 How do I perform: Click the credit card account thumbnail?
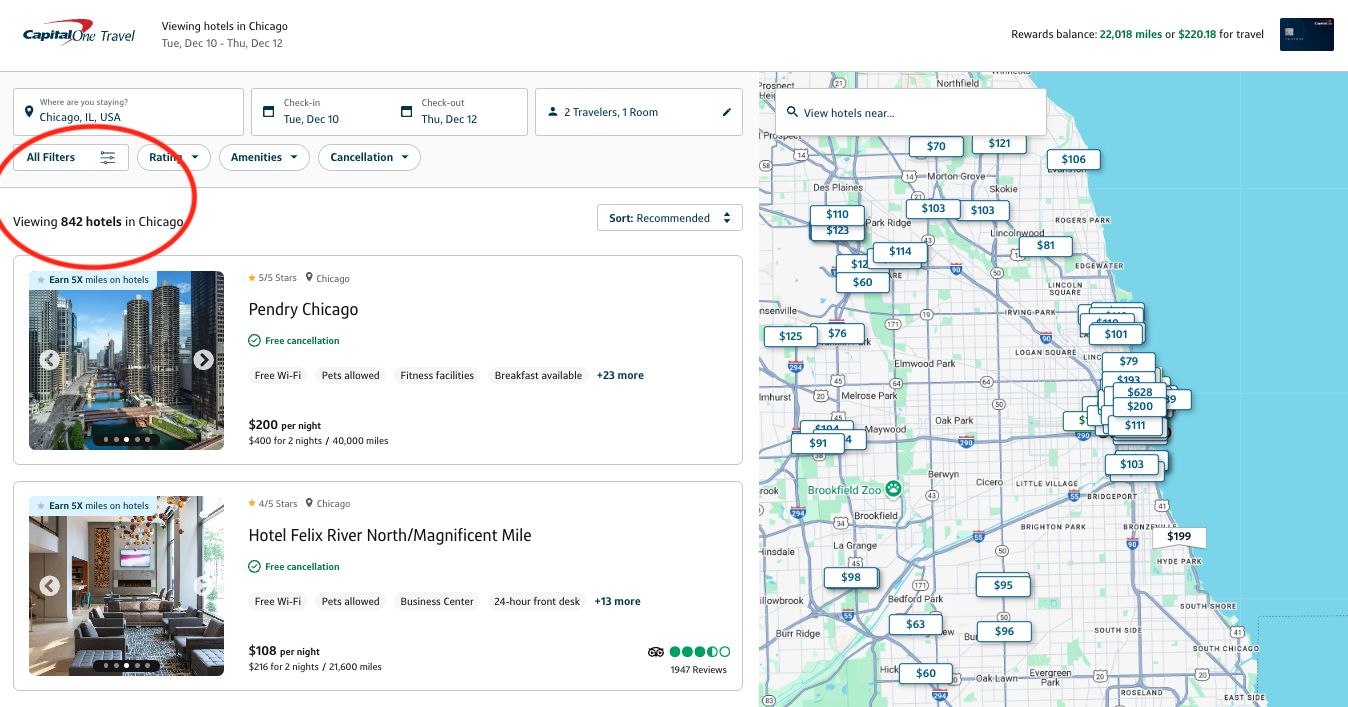pos(1306,34)
